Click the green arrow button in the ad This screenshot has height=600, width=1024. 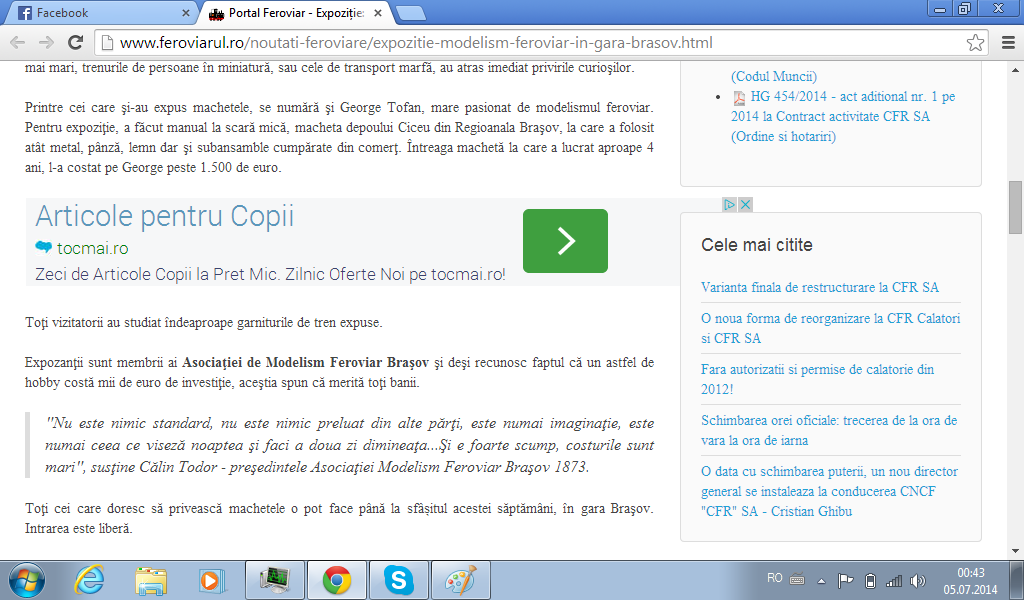tap(565, 241)
